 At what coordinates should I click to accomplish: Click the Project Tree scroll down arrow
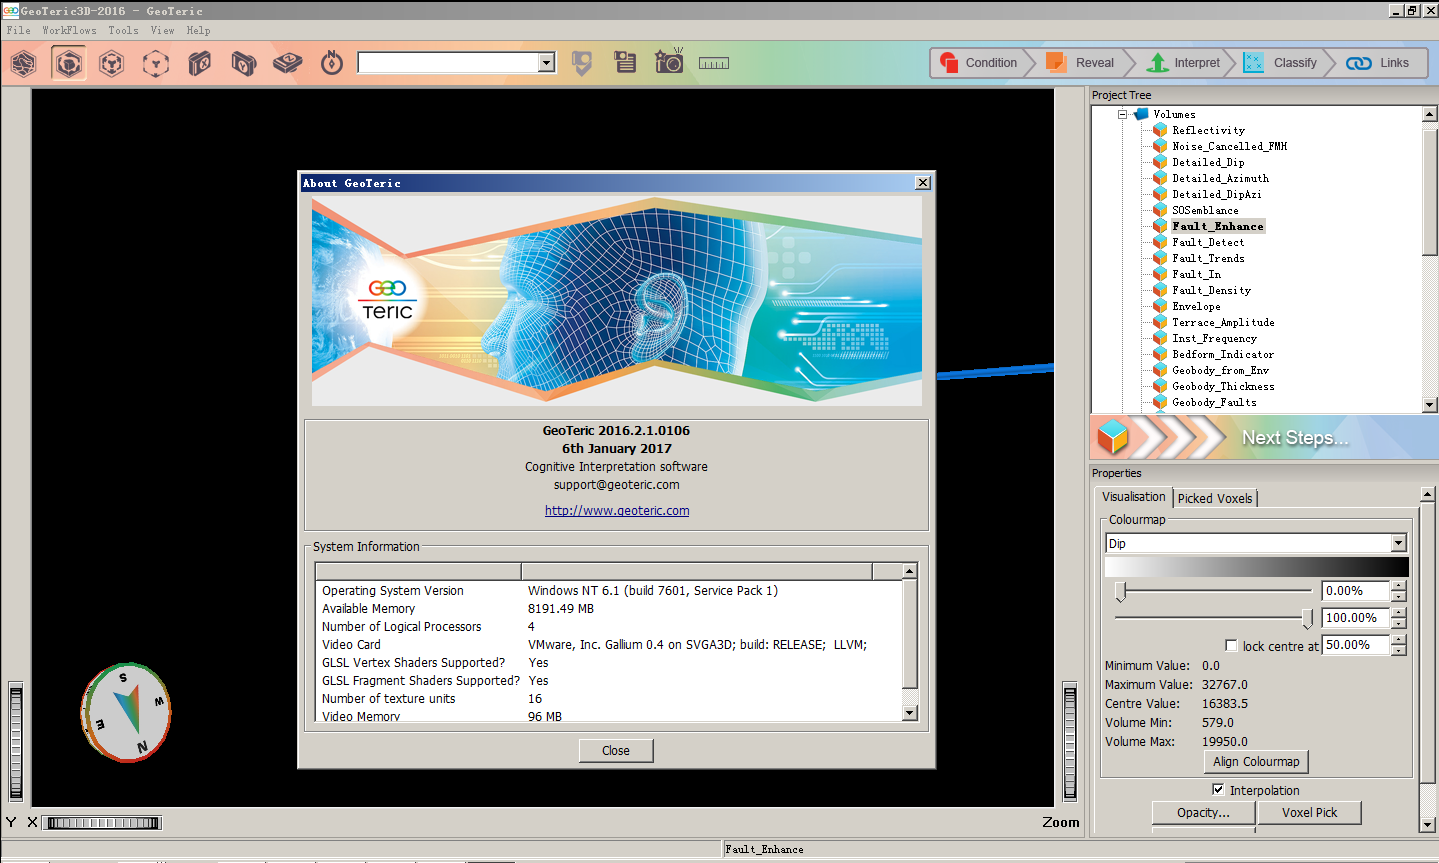pyautogui.click(x=1430, y=405)
